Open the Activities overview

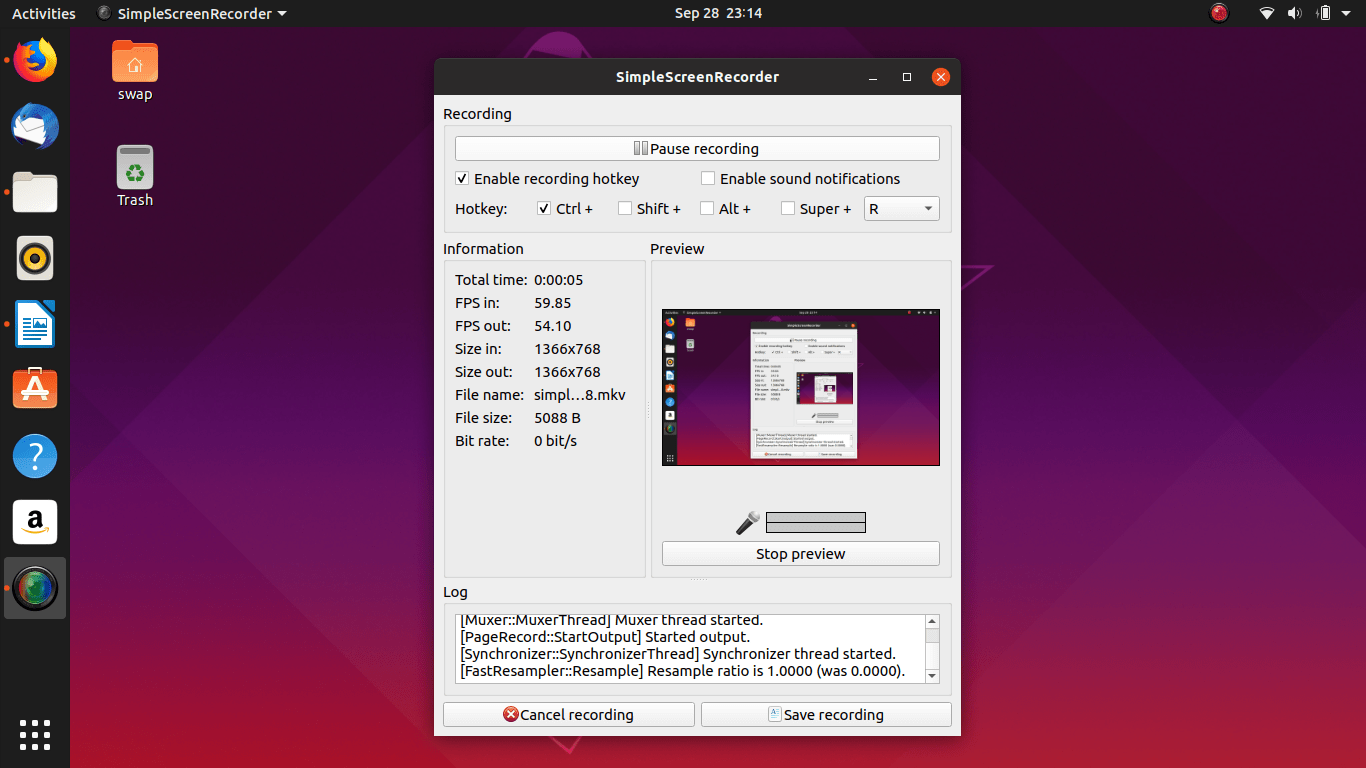tap(43, 13)
